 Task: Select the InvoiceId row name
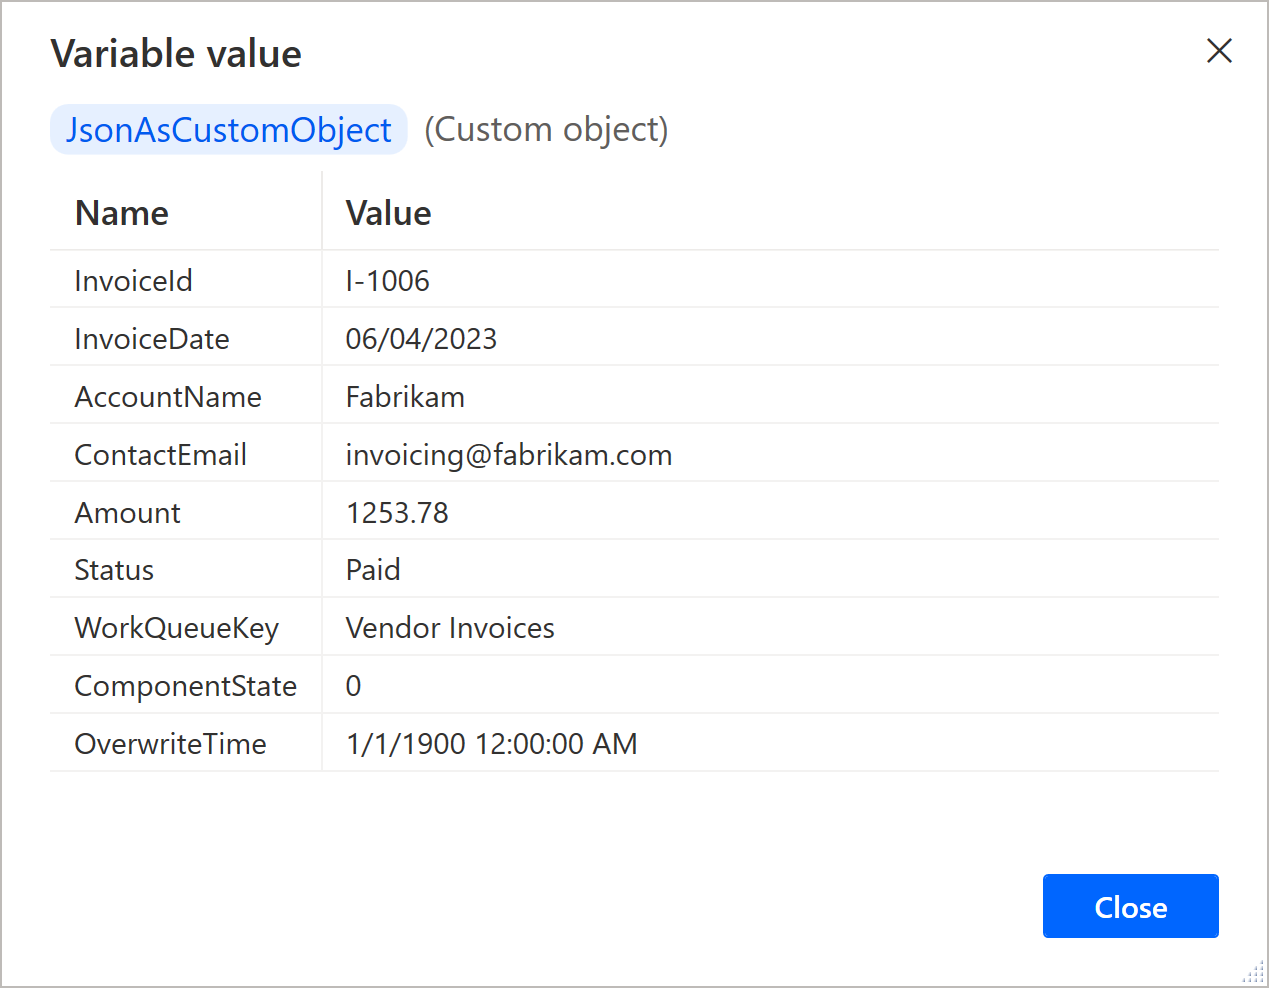click(133, 281)
